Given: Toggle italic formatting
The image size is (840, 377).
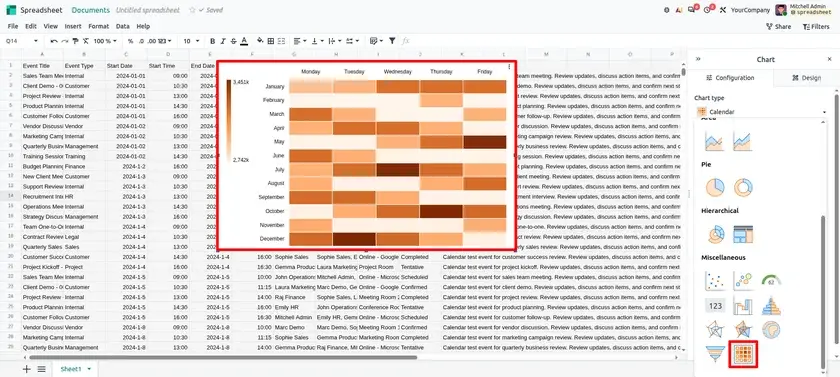Looking at the screenshot, I should tap(223, 41).
